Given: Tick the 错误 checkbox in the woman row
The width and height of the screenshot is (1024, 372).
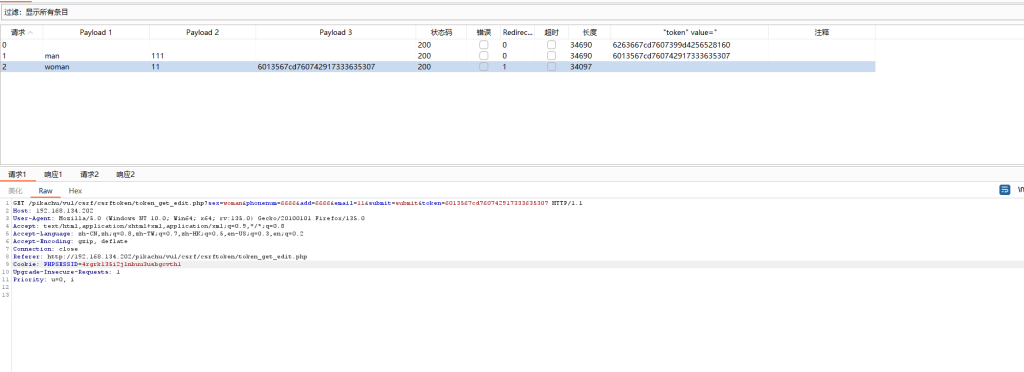Looking at the screenshot, I should tap(483, 67).
